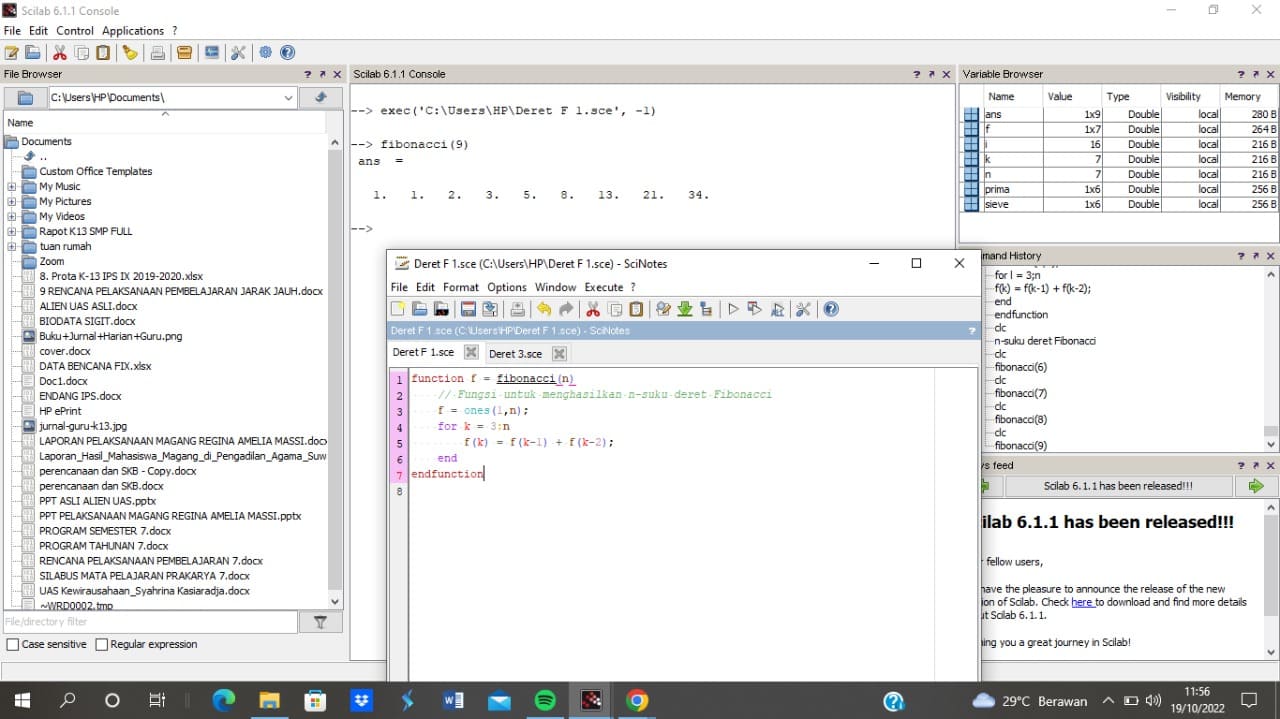The width and height of the screenshot is (1280, 719).
Task: Open Spotify from Windows taskbar
Action: click(x=545, y=701)
